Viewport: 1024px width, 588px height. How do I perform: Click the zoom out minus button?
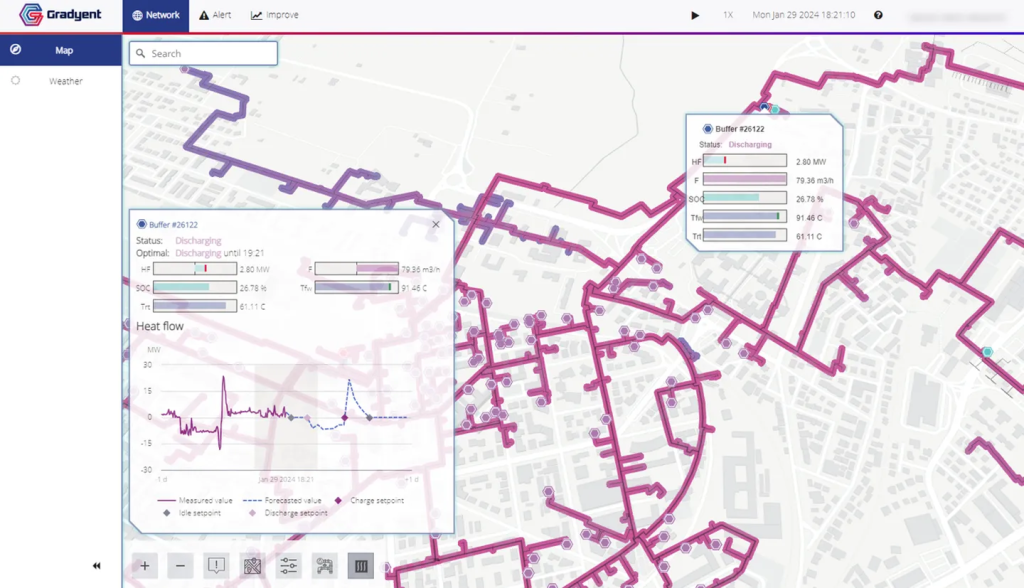(x=180, y=566)
